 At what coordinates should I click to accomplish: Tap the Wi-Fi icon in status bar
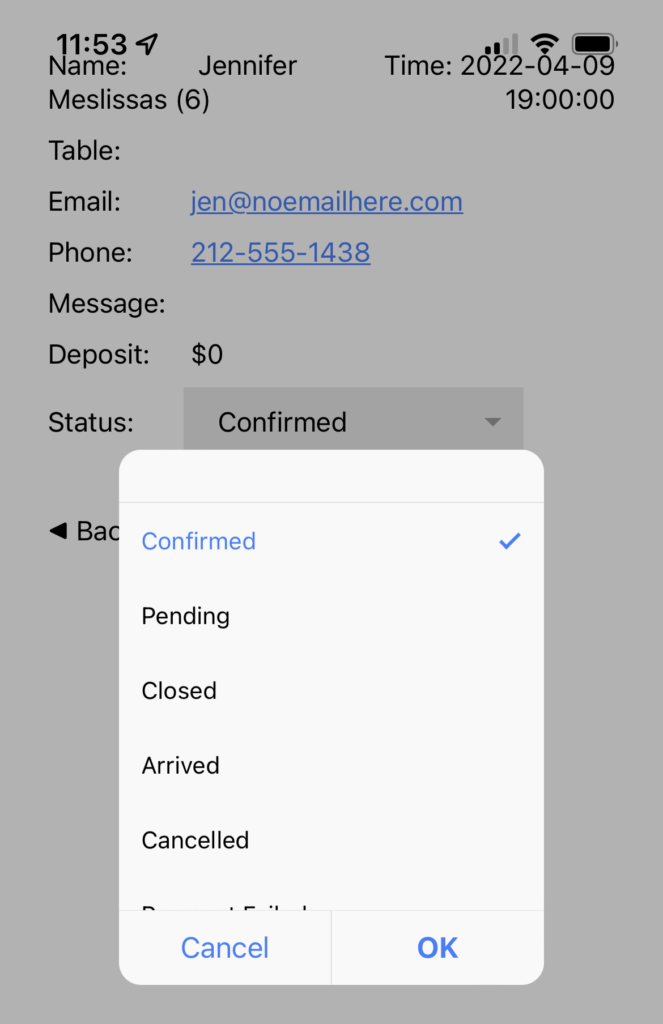[544, 43]
